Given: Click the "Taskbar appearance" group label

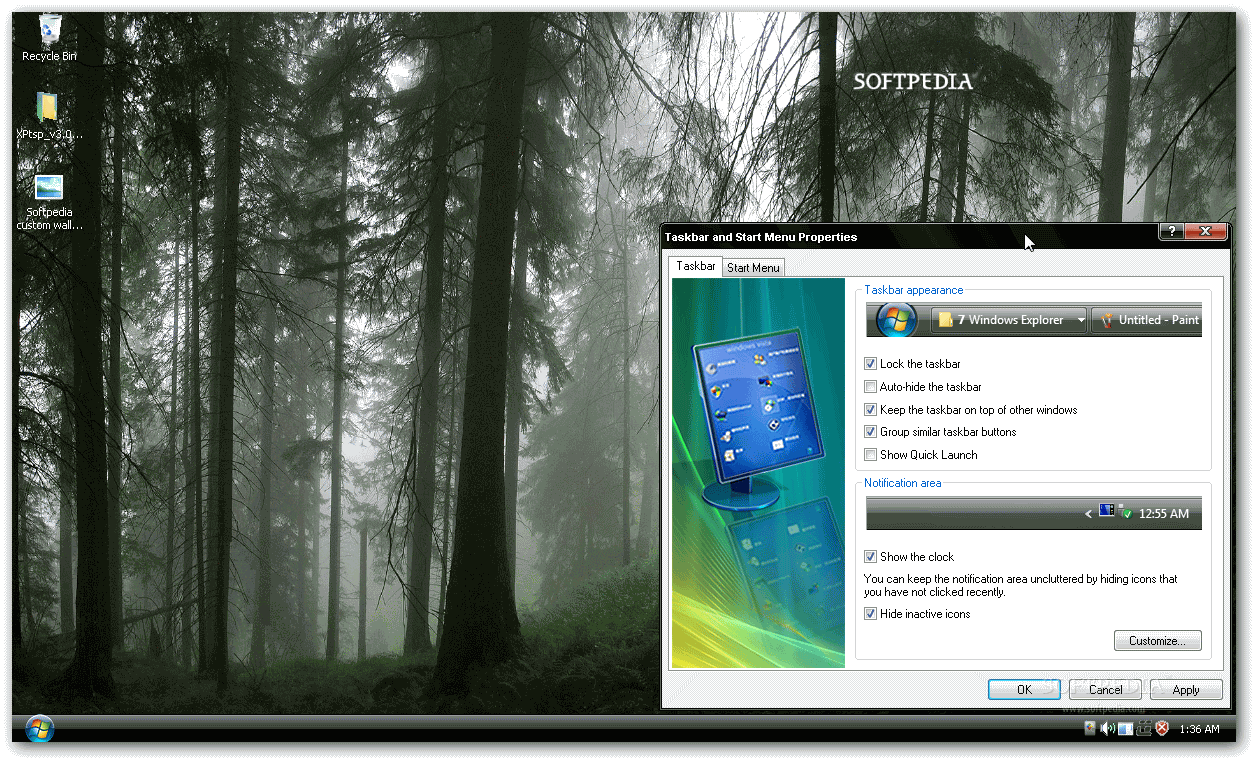Looking at the screenshot, I should click(914, 290).
